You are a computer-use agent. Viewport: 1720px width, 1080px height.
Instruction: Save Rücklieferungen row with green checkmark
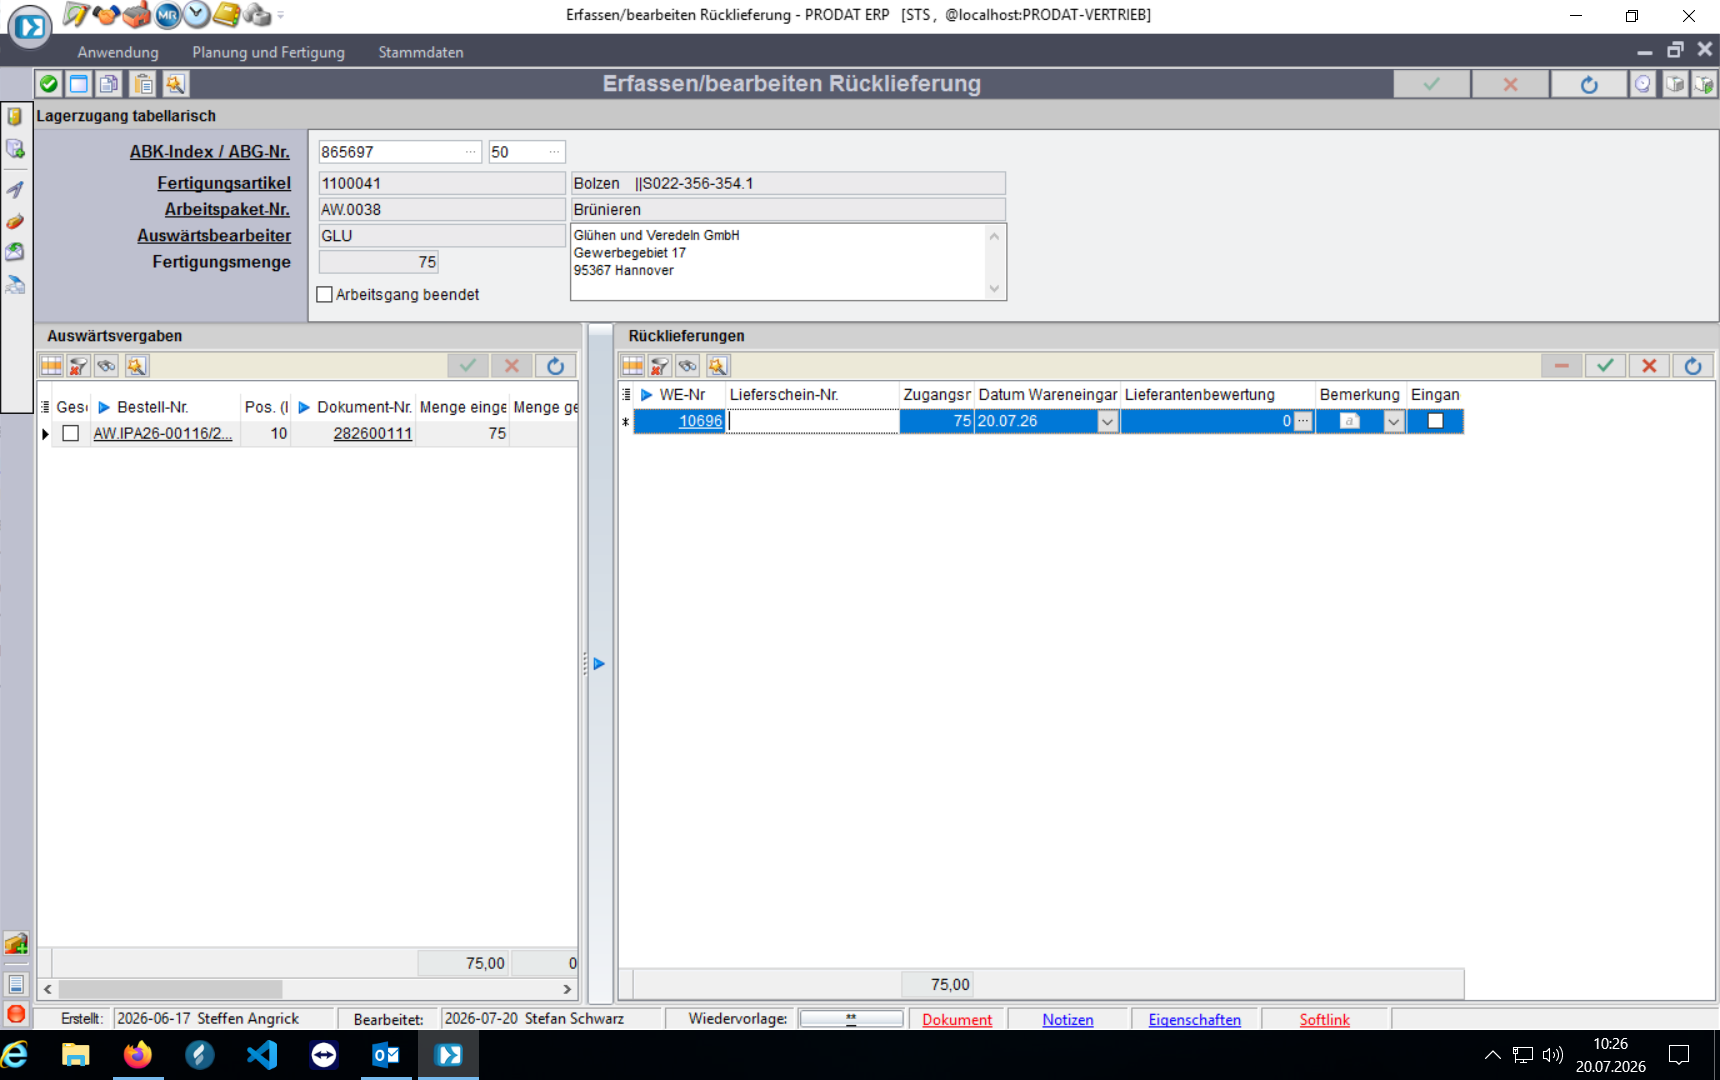coord(1605,366)
